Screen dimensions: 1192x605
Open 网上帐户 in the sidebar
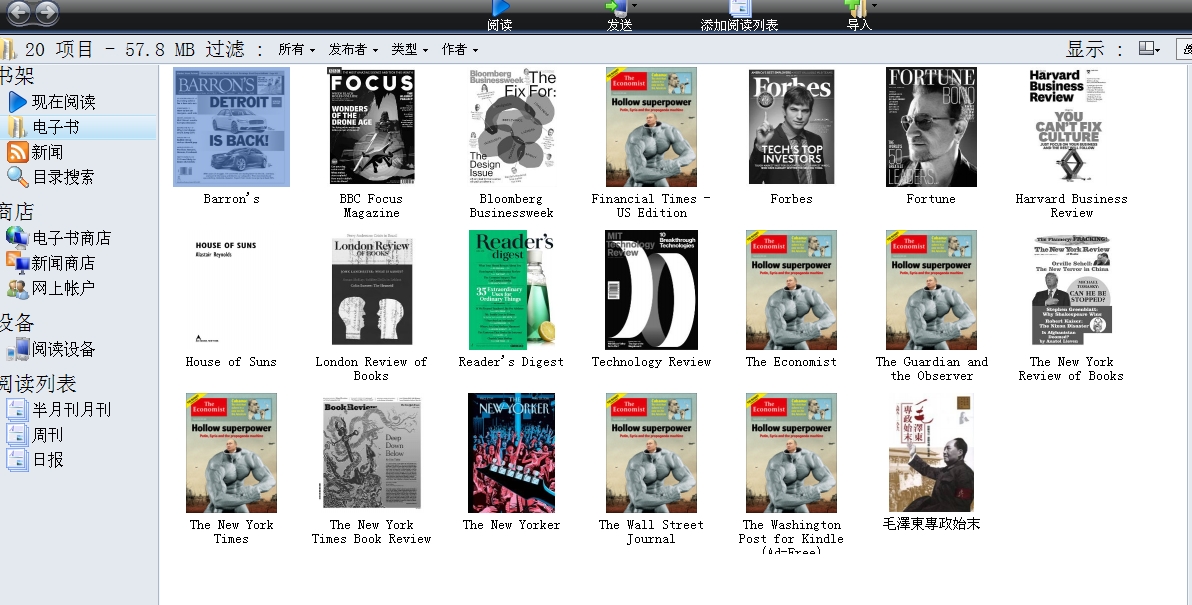(x=62, y=288)
